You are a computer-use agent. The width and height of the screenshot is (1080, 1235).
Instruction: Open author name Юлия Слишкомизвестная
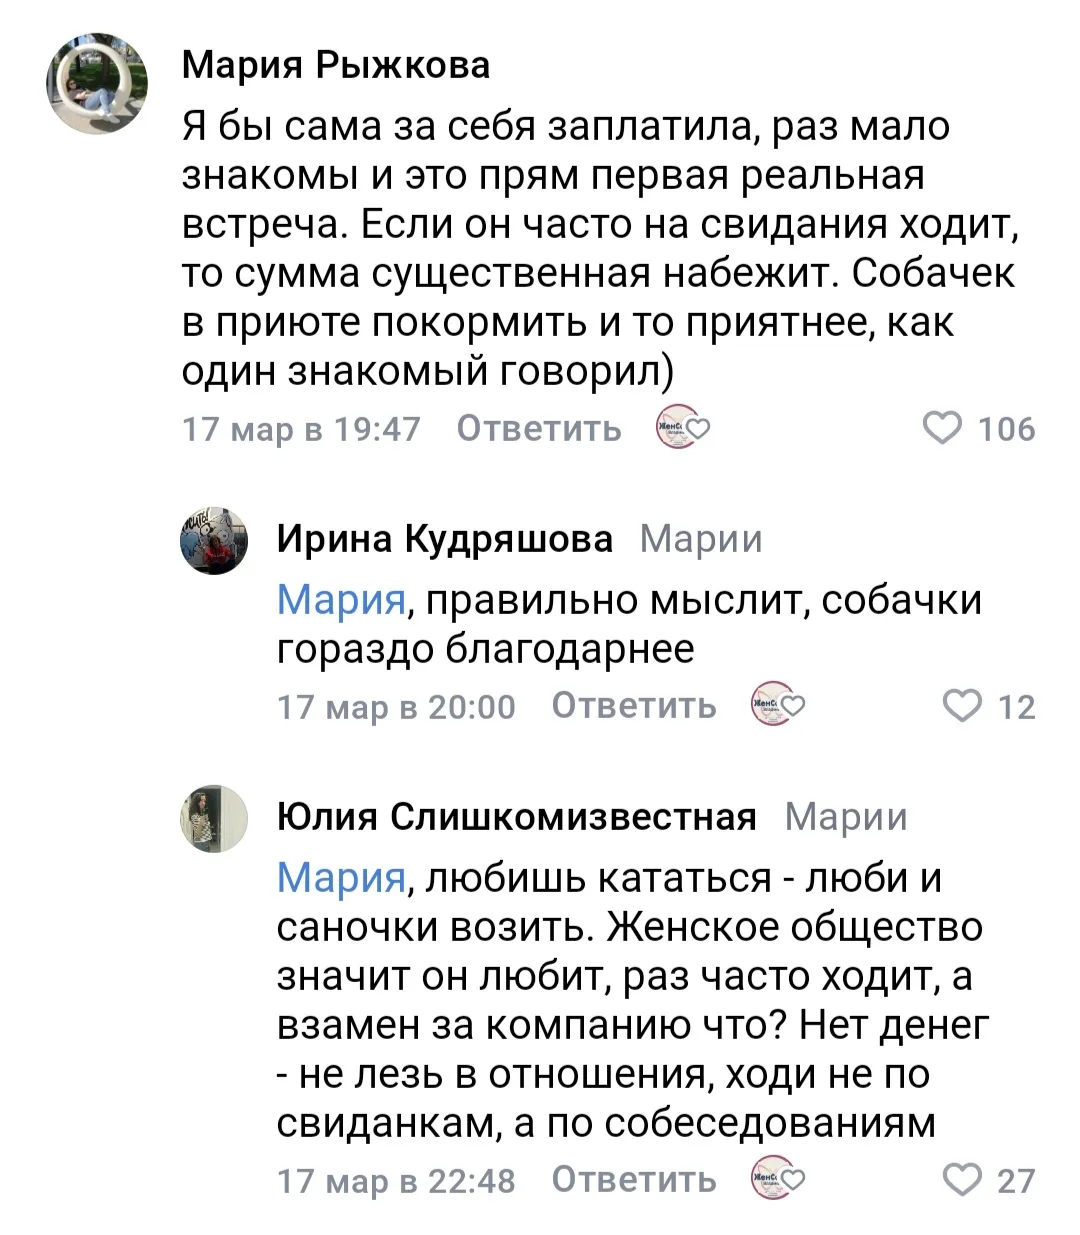(x=516, y=817)
